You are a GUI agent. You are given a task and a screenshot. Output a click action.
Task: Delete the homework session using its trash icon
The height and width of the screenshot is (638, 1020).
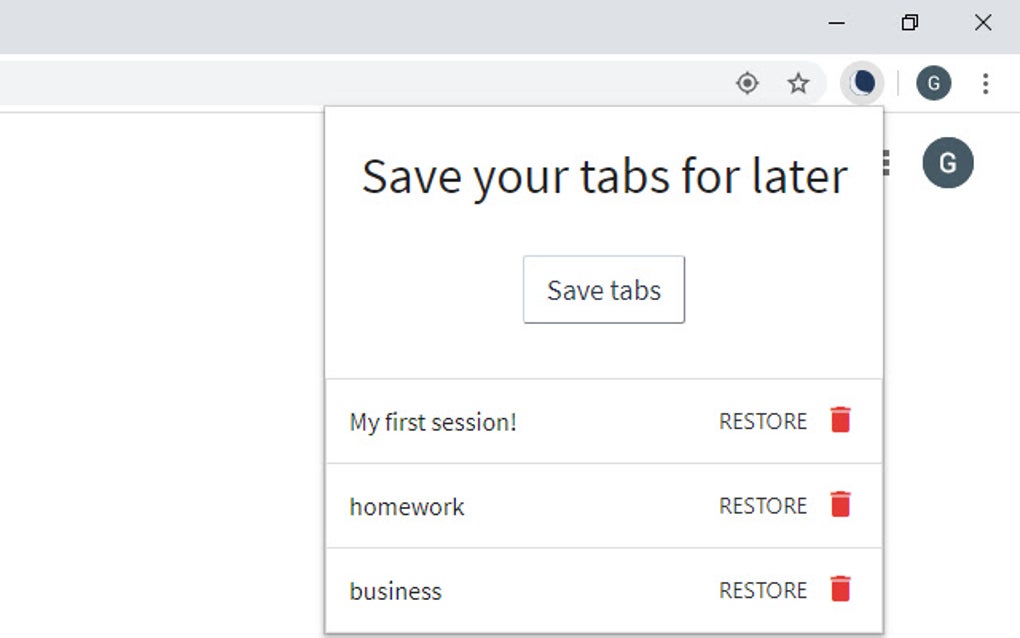tap(841, 505)
